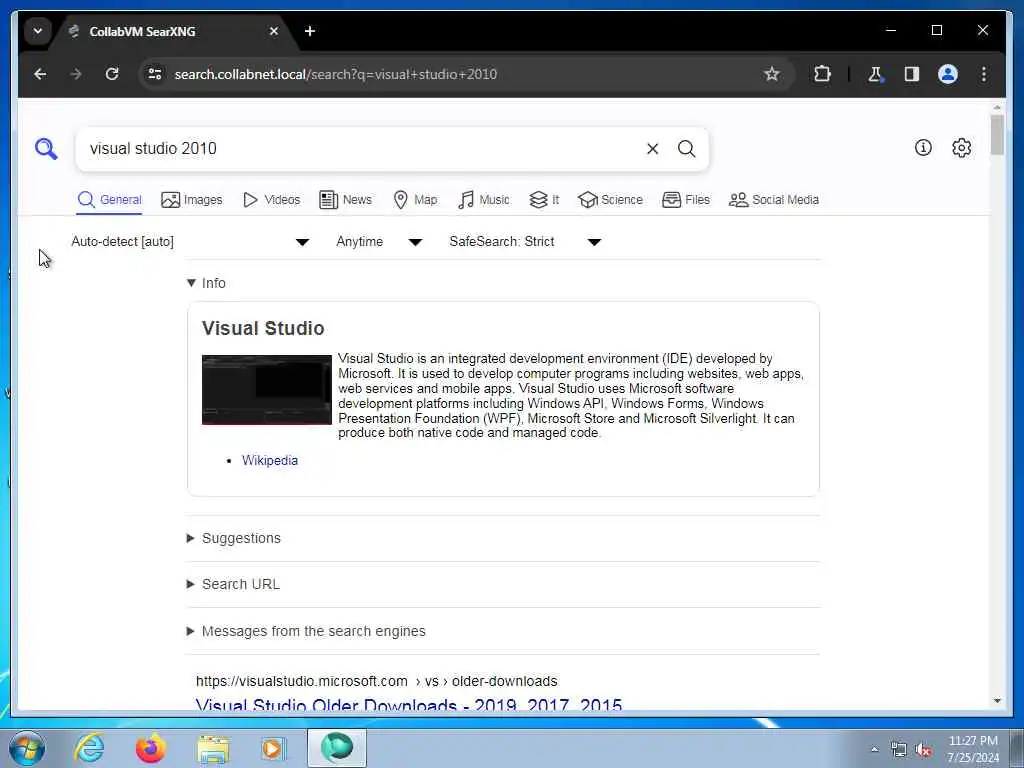Clear the search query with X icon
1024x768 pixels.
[652, 149]
